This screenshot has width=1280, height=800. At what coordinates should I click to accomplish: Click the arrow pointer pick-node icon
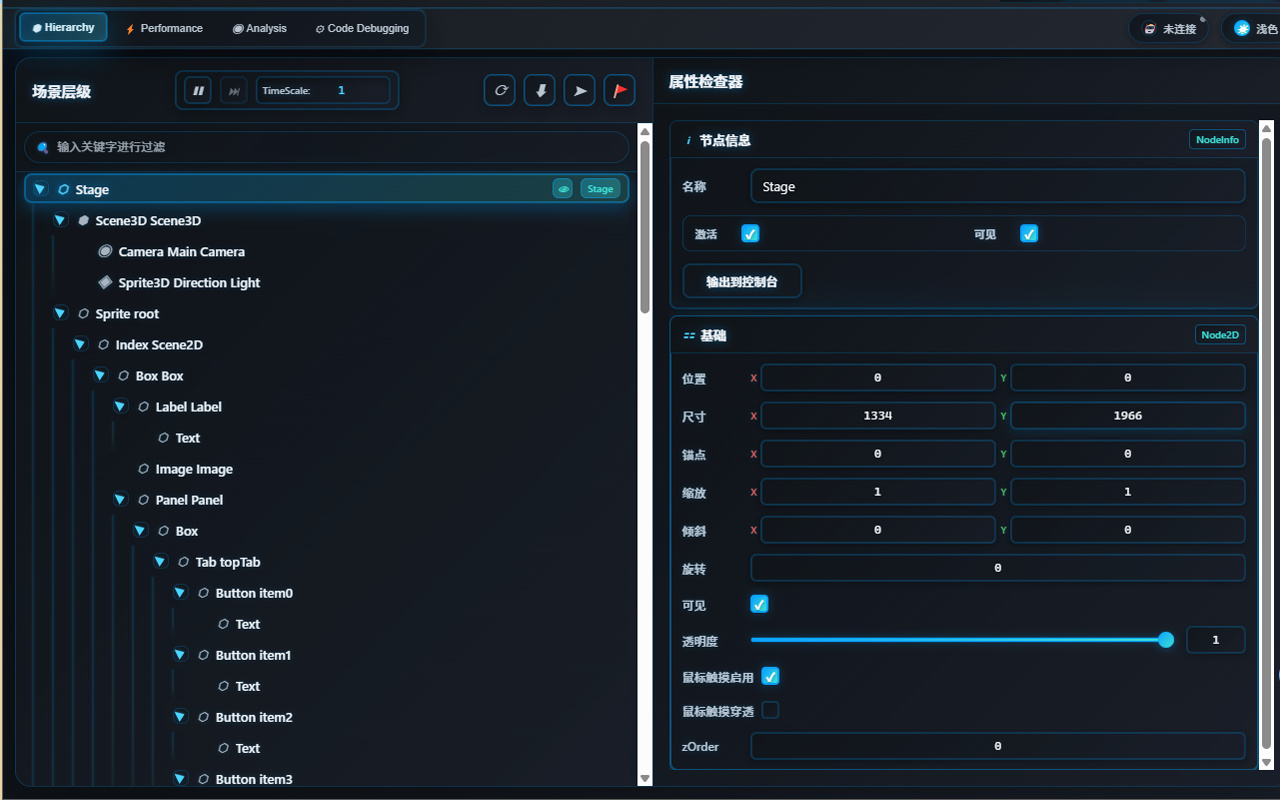[579, 90]
